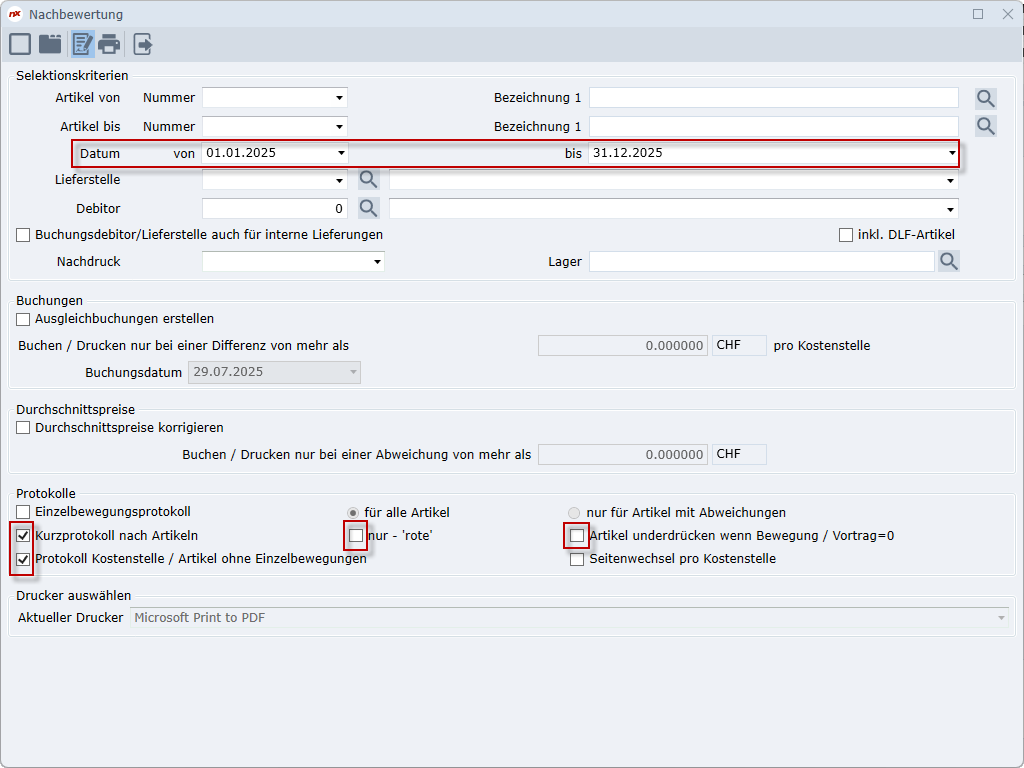Click the edit document with pen icon
The image size is (1024, 768).
coord(81,44)
